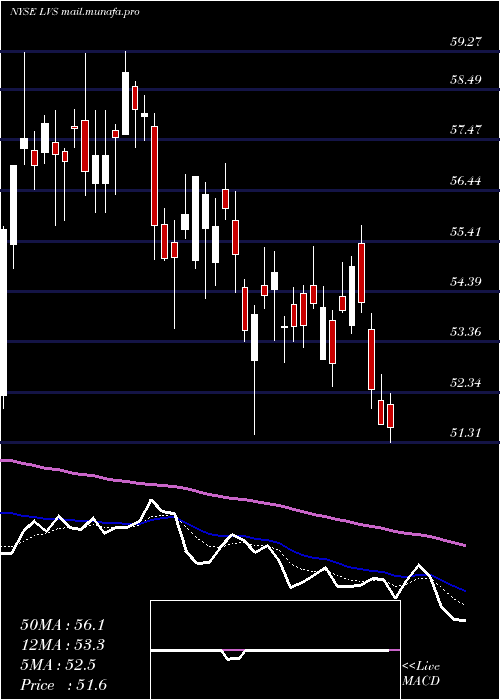Click the 57.47 price axis label

(465, 130)
